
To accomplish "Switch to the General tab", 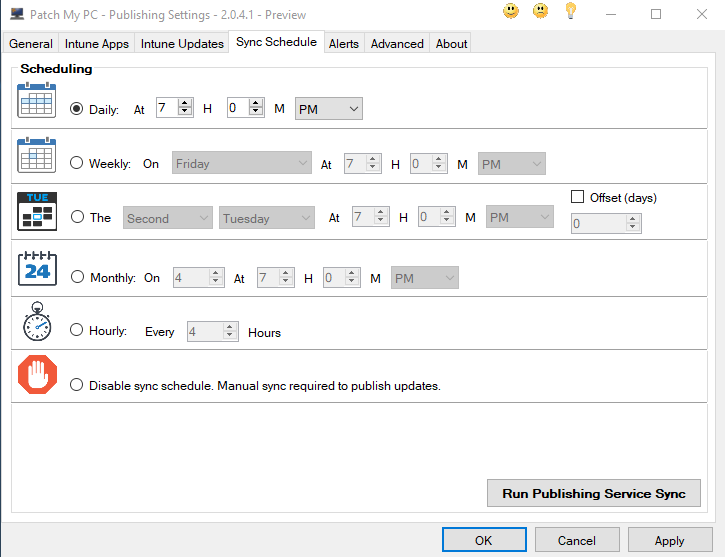I will coord(31,43).
